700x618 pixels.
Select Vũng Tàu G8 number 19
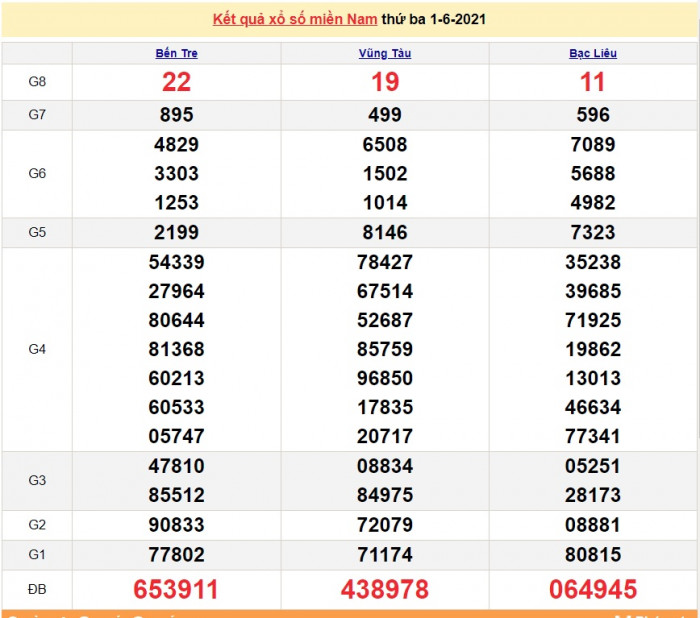pyautogui.click(x=385, y=82)
